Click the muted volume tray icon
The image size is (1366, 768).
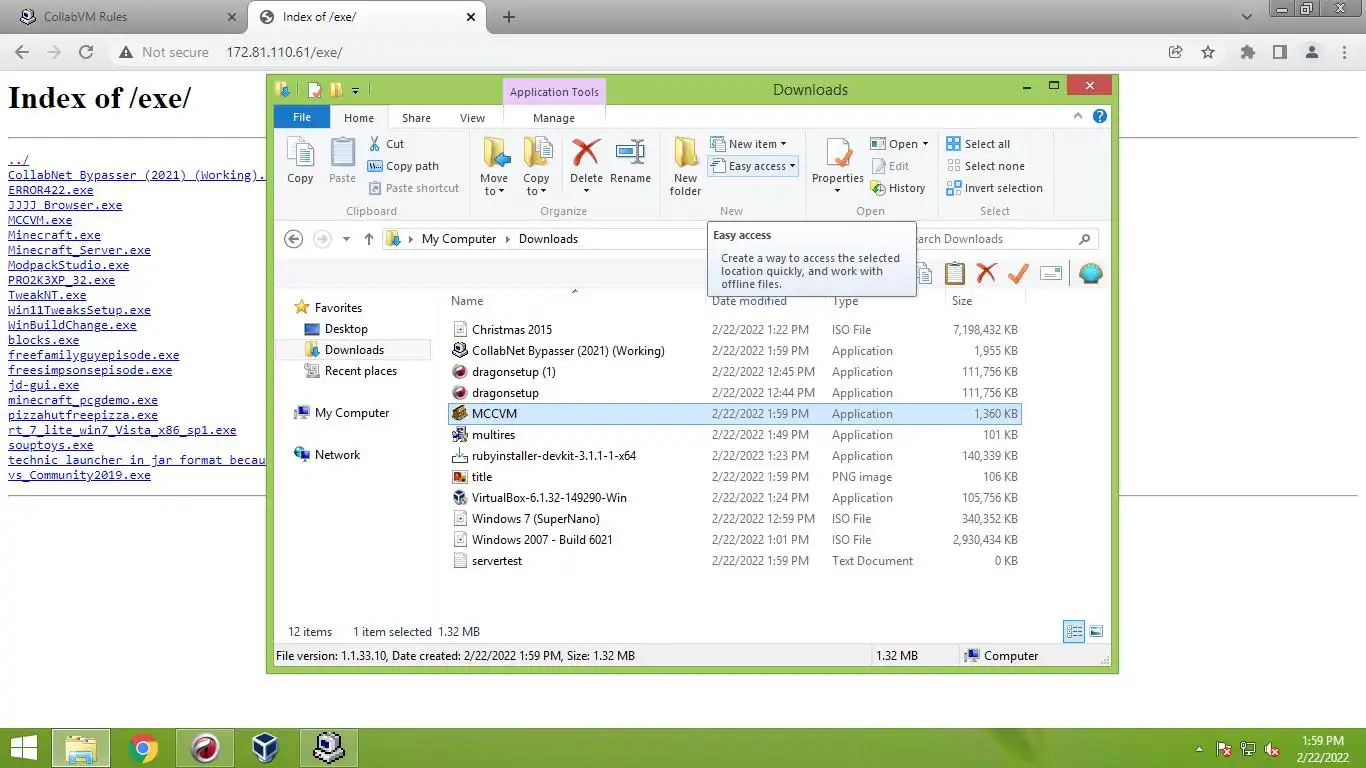[1272, 749]
